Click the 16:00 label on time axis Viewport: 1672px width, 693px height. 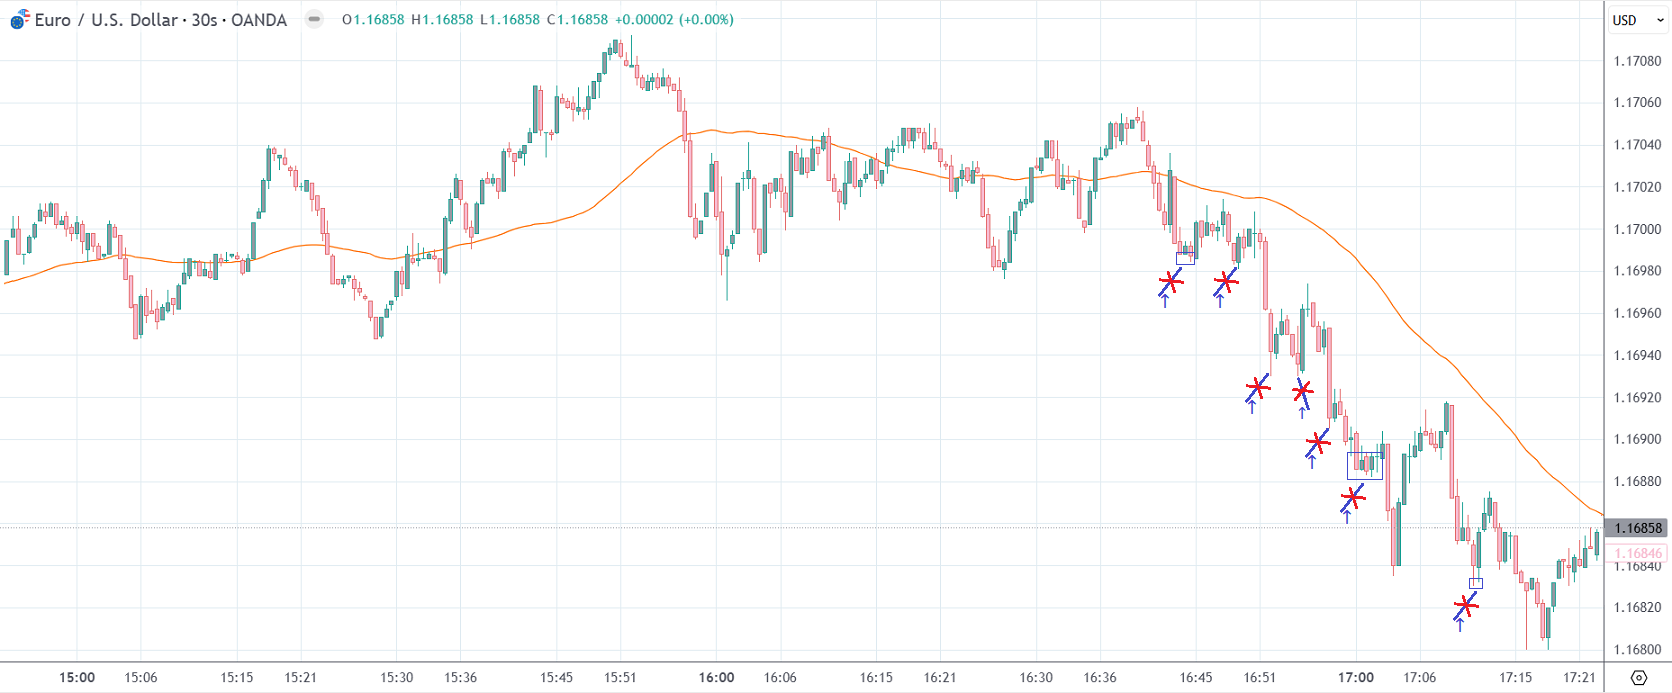716,677
